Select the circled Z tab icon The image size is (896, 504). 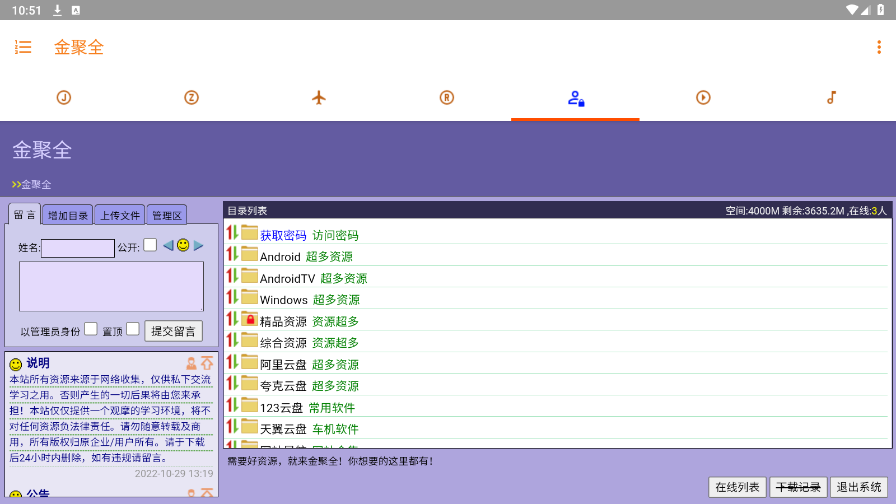tap(191, 97)
